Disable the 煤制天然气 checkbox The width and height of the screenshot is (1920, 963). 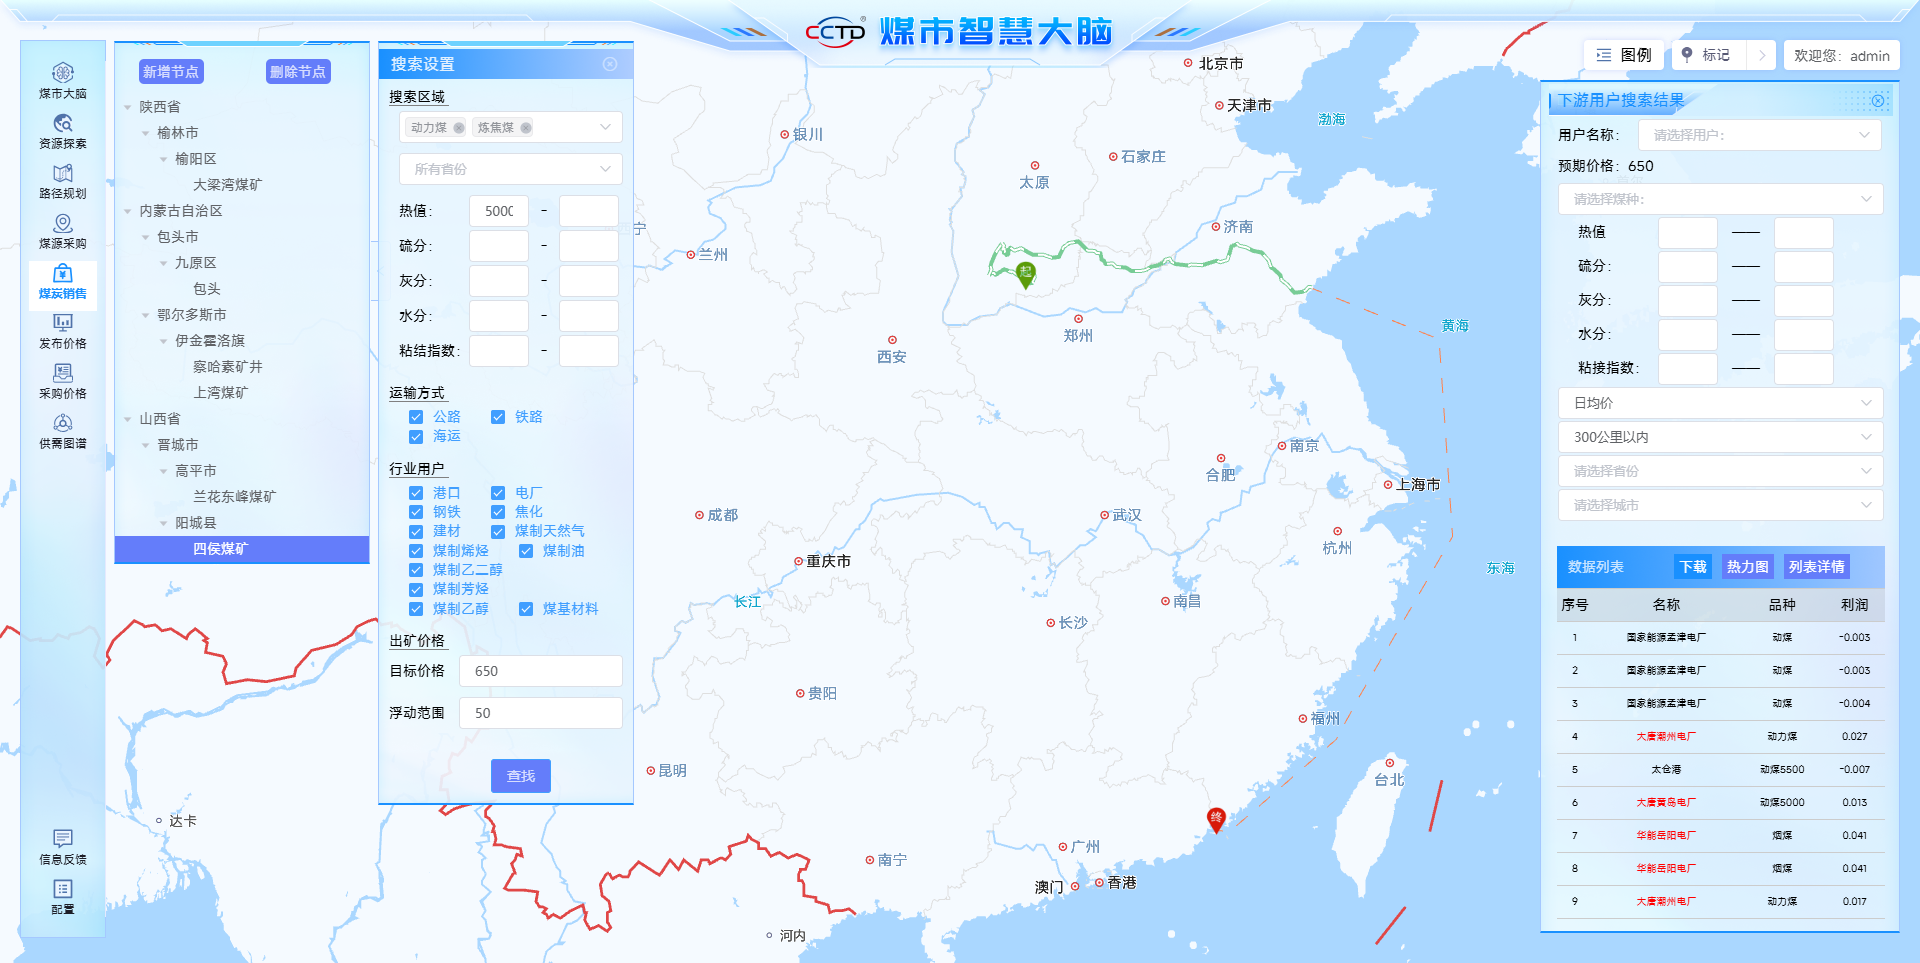[498, 531]
